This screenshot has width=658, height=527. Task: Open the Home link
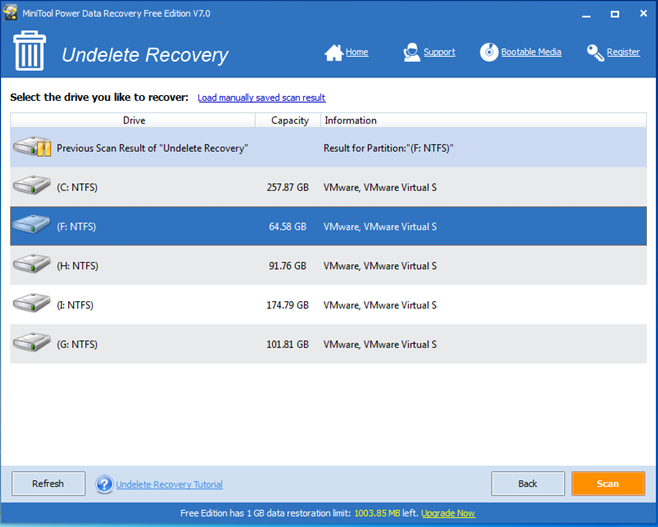click(x=357, y=52)
